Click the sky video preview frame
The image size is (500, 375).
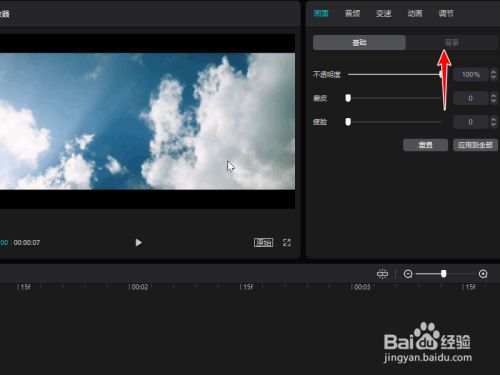(147, 121)
